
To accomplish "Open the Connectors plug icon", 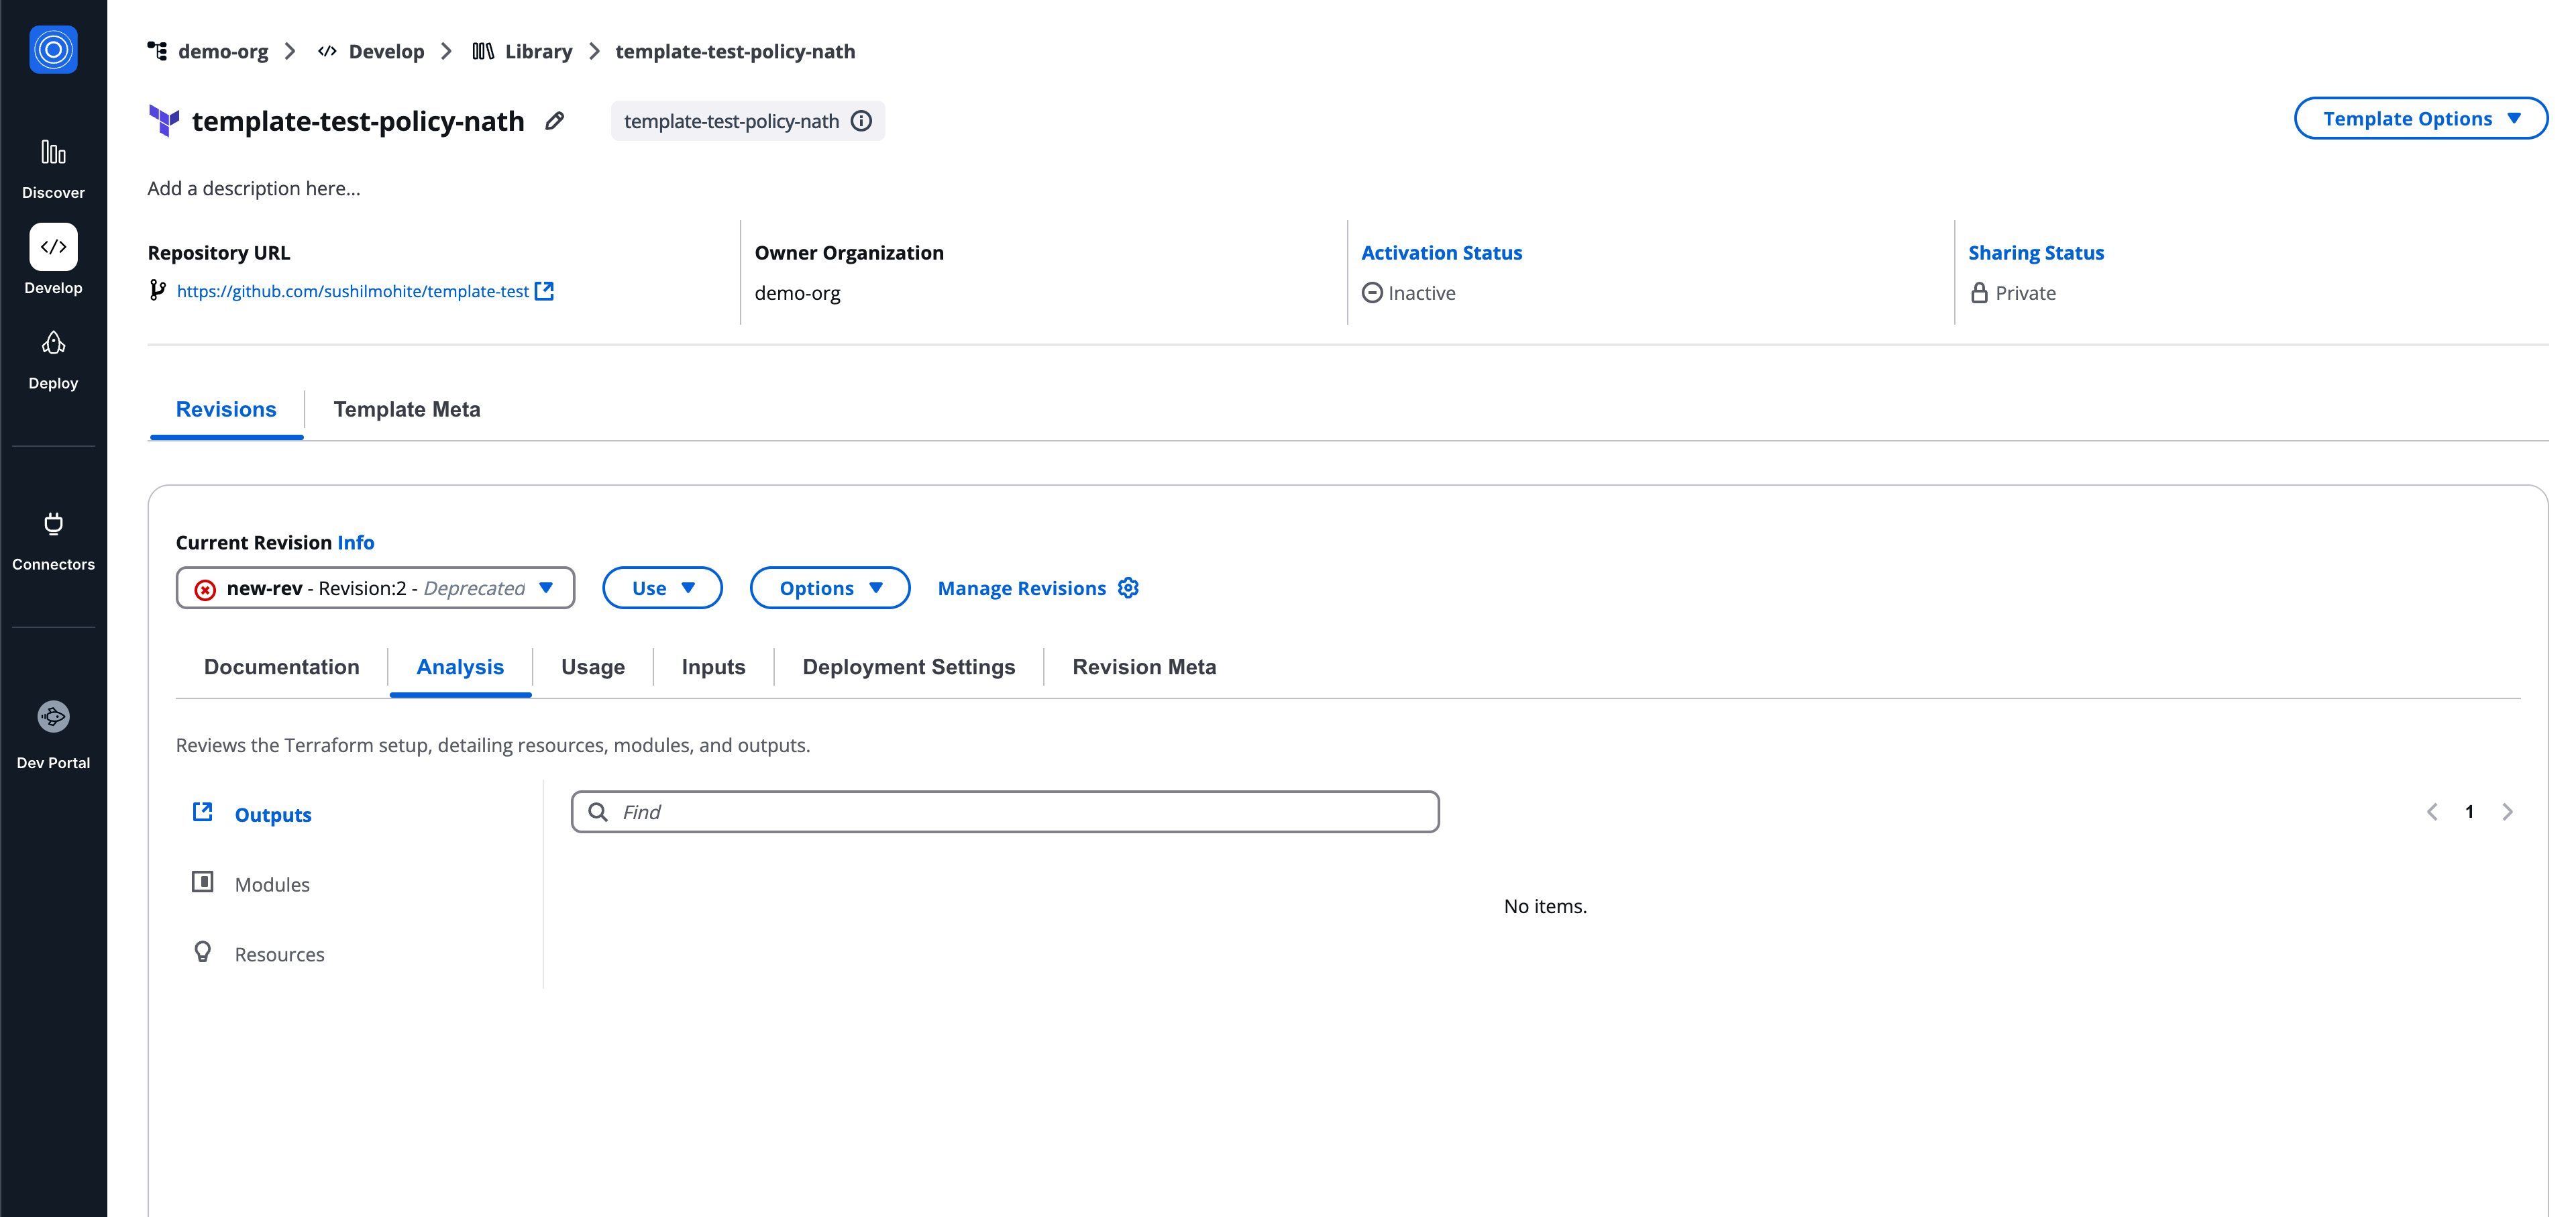I will (x=53, y=525).
